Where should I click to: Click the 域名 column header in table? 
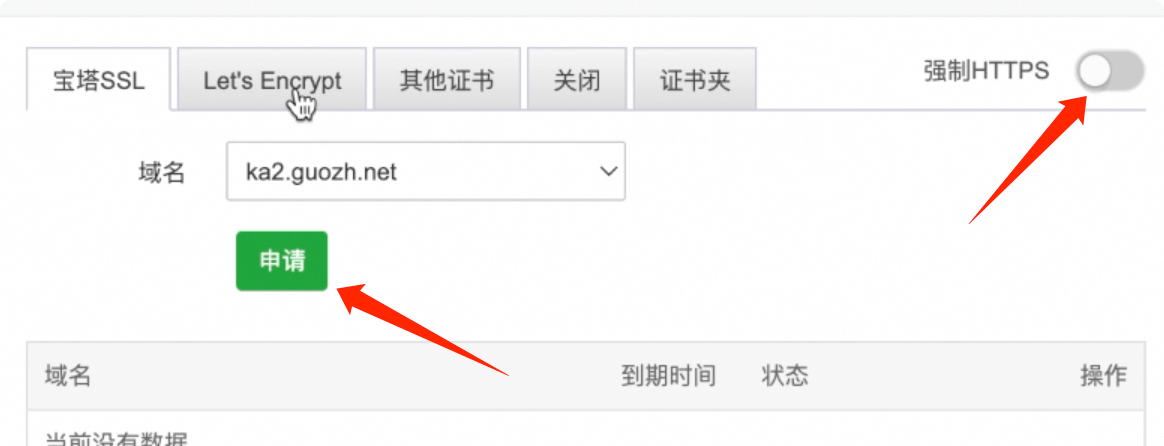point(68,376)
